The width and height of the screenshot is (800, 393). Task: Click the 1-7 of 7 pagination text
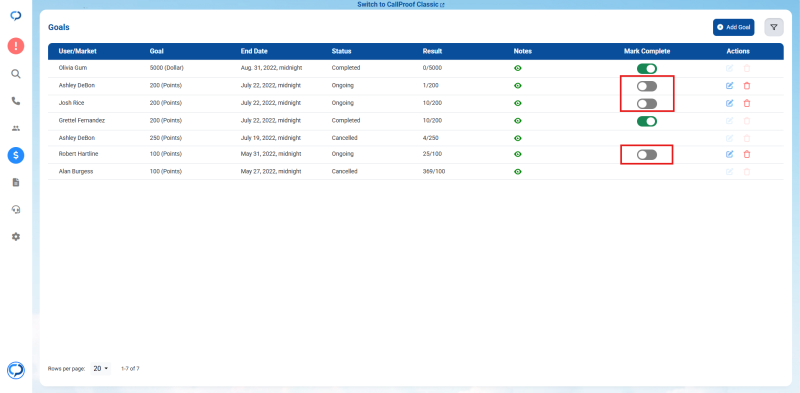[130, 369]
